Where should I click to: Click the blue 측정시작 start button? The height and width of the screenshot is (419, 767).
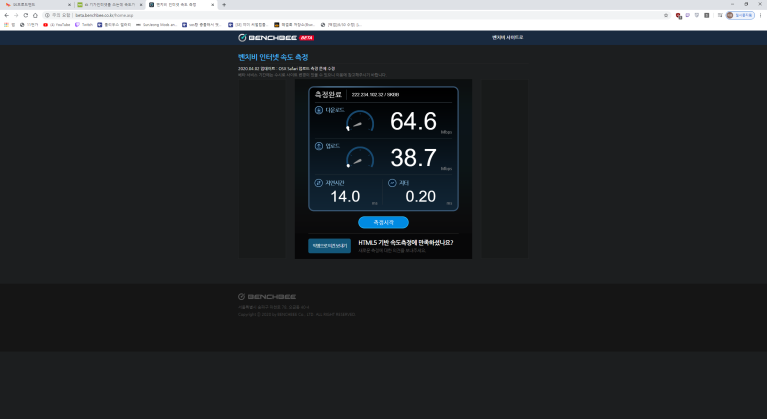point(383,222)
